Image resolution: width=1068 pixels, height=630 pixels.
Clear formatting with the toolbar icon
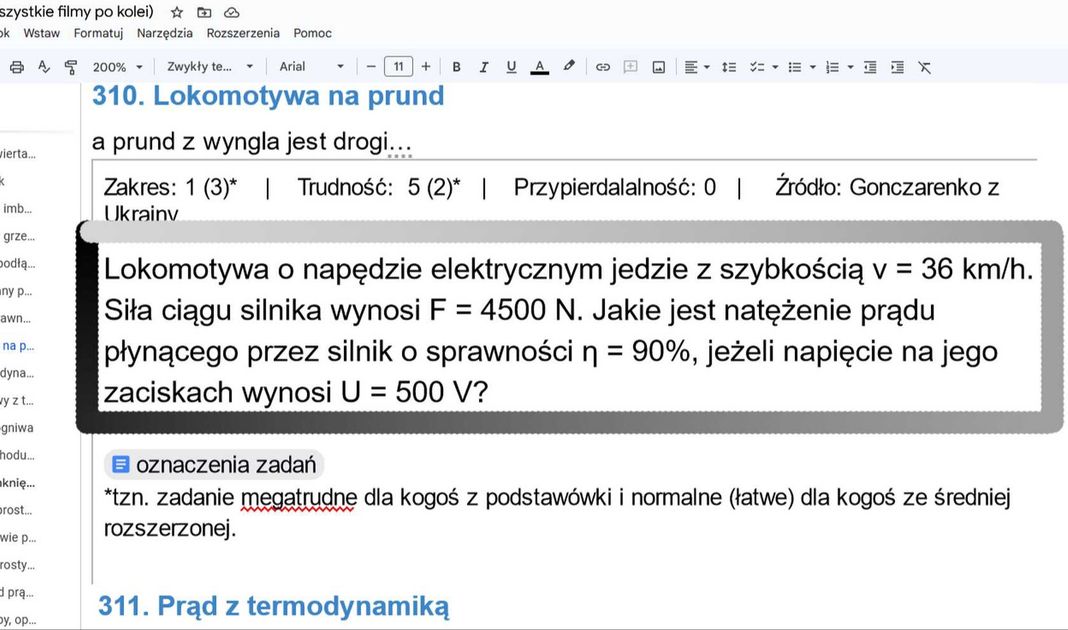click(x=925, y=67)
